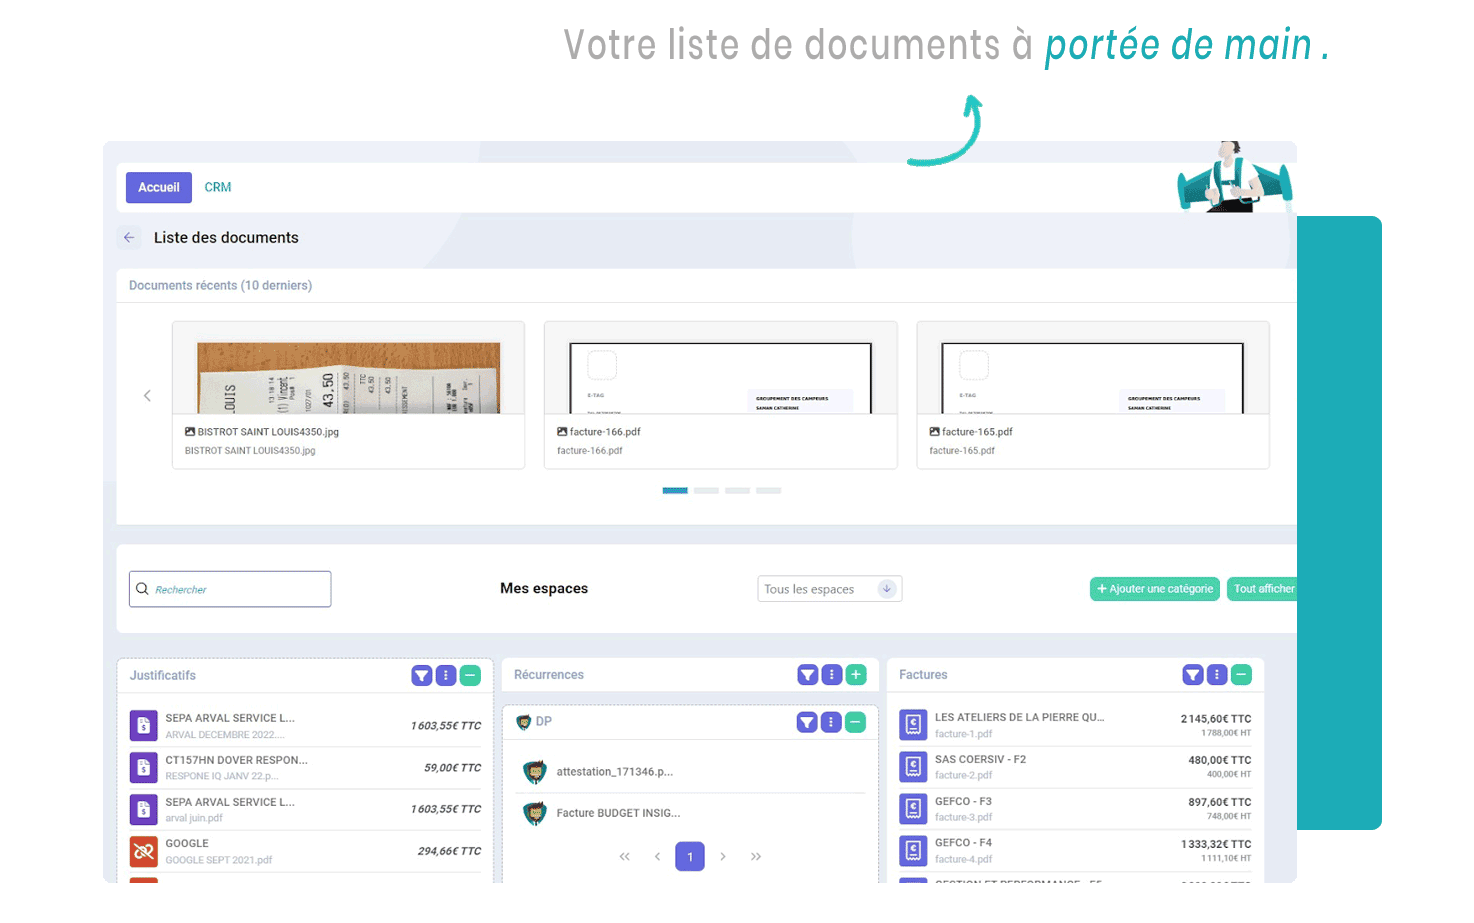This screenshot has width=1474, height=923.
Task: Open Justificatifs more options menu
Action: pos(446,676)
